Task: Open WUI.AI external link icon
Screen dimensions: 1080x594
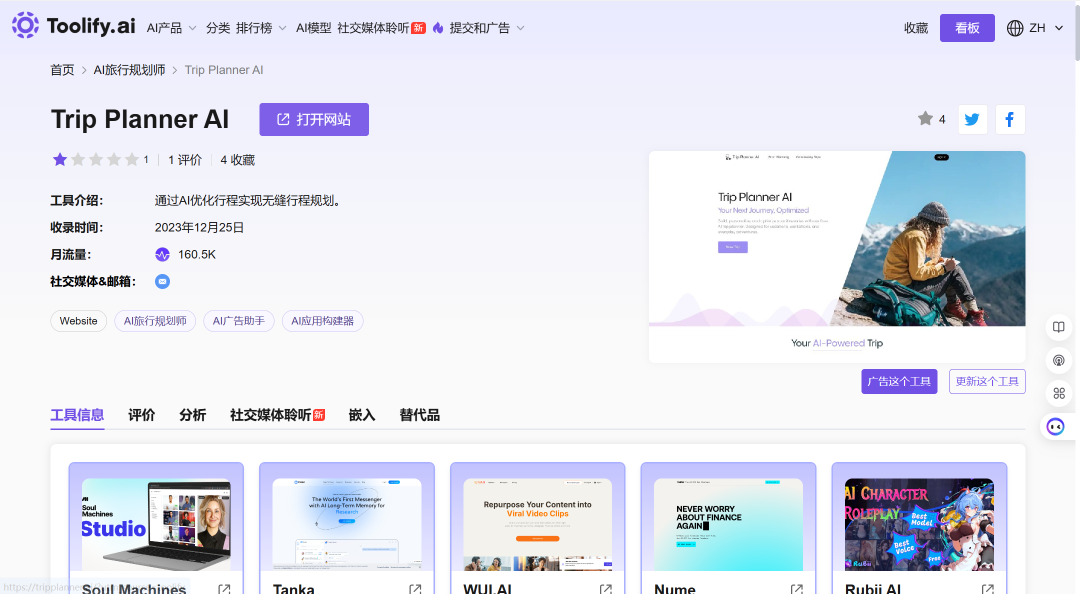Action: pyautogui.click(x=606, y=589)
